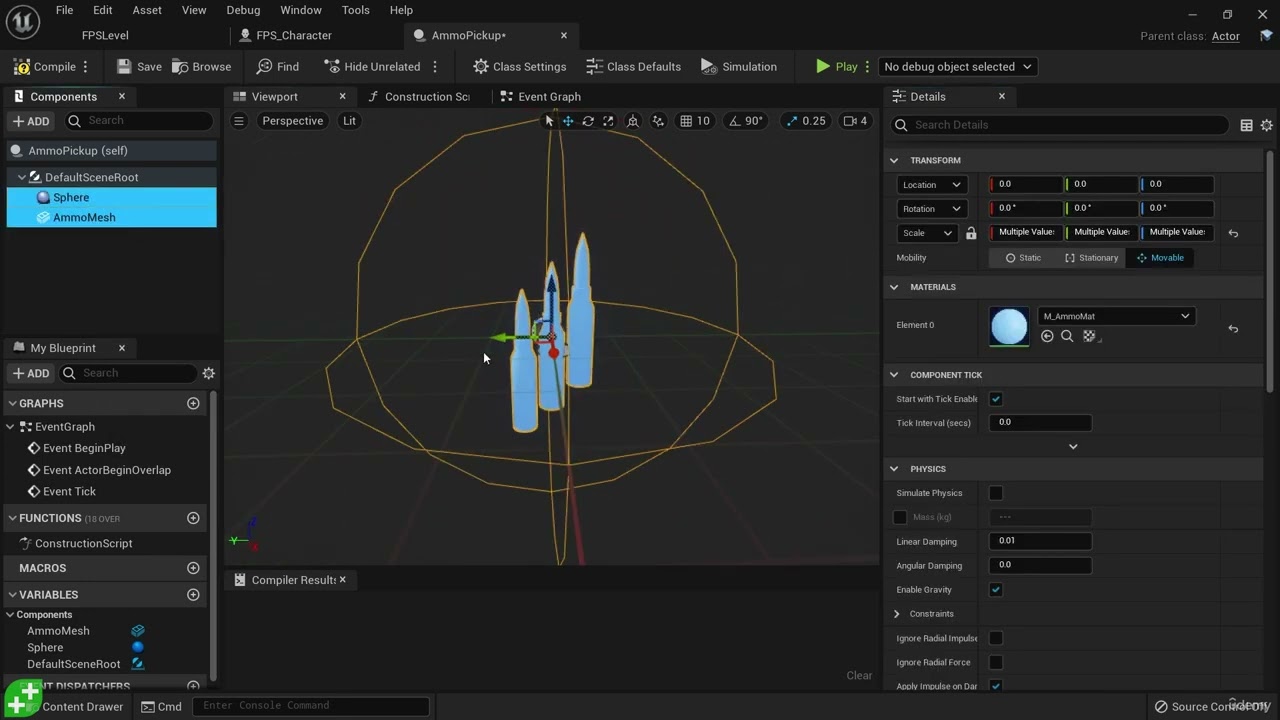The width and height of the screenshot is (1280, 720).
Task: Save the blueprint asset
Action: [139, 67]
